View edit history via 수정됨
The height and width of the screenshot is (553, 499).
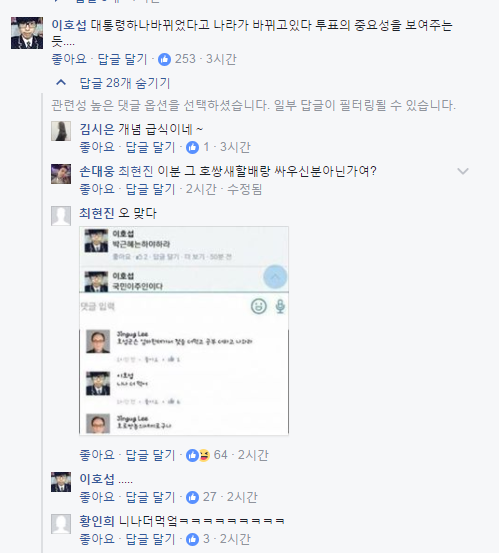[244, 189]
